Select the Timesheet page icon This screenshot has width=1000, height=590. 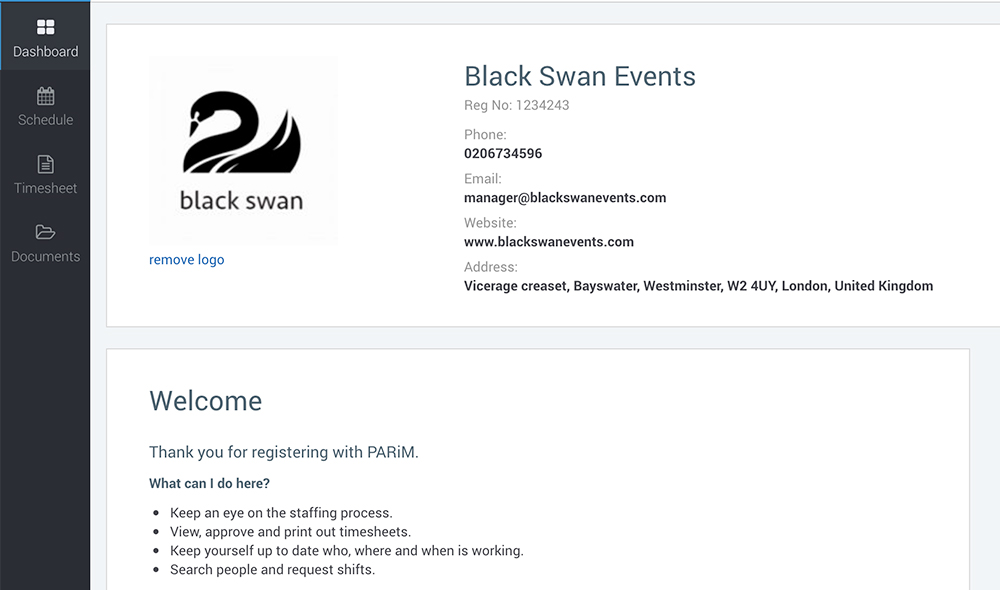45,164
